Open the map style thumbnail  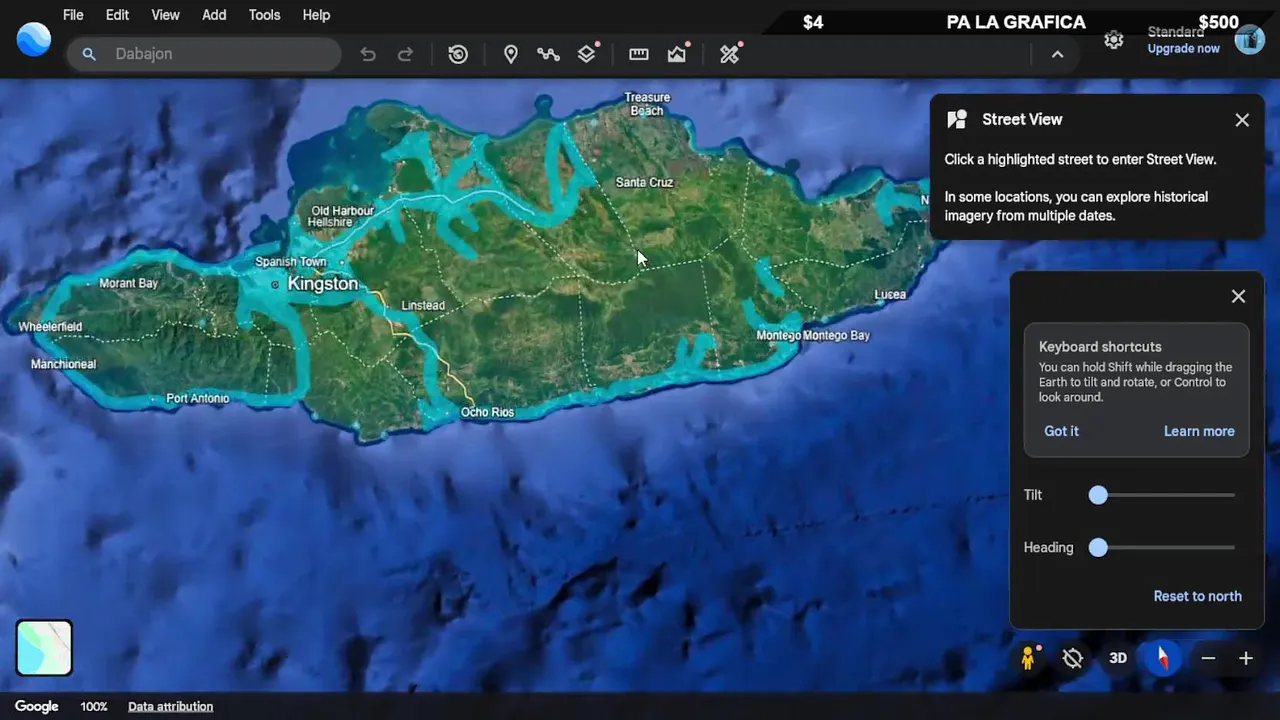point(44,648)
